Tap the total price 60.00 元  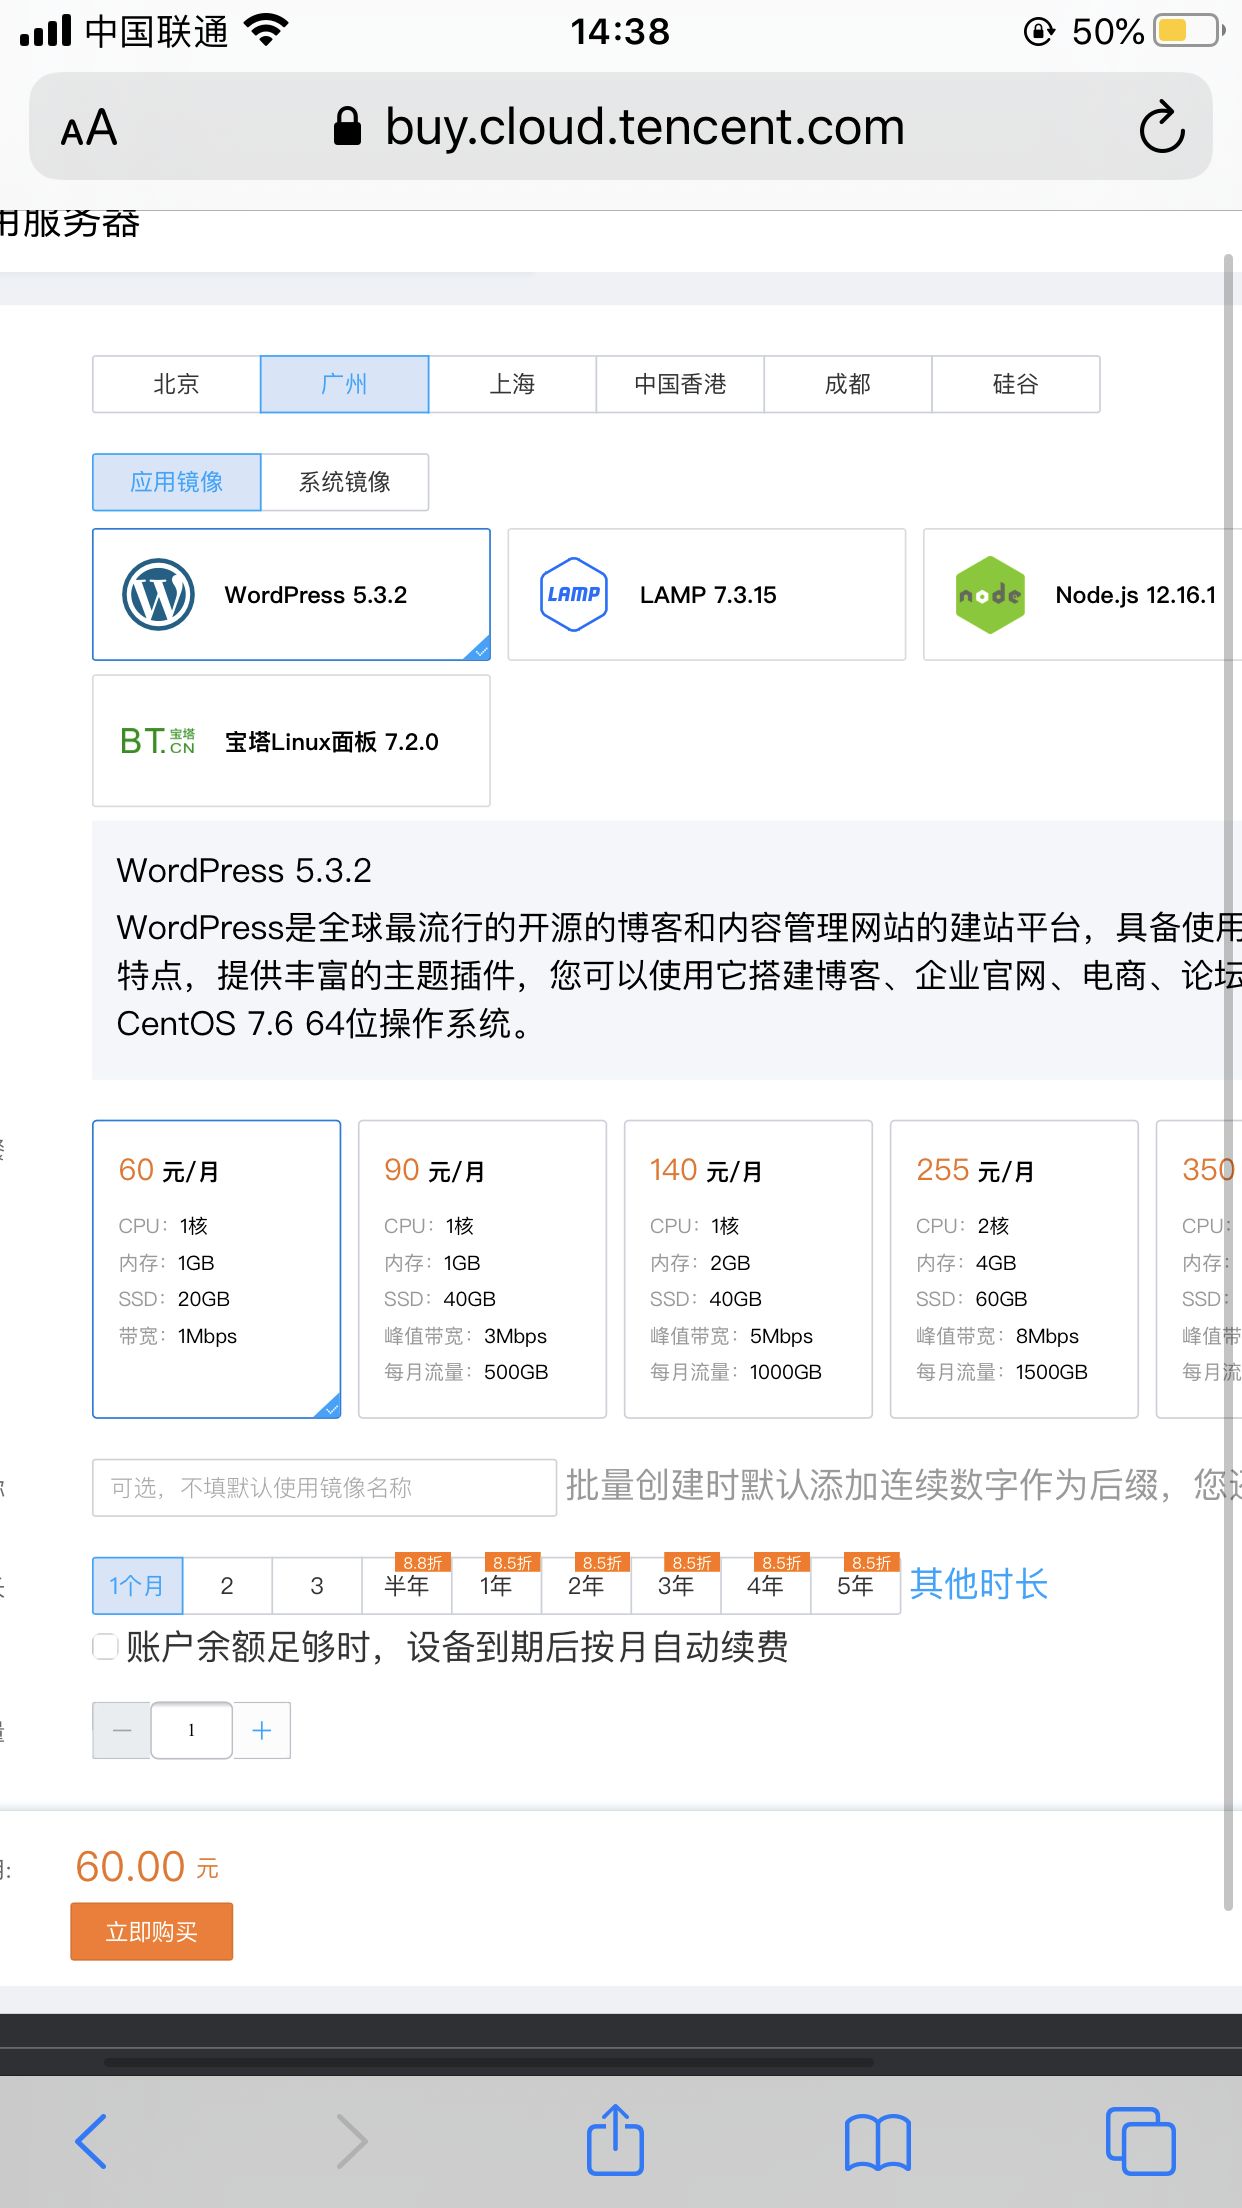point(147,1867)
